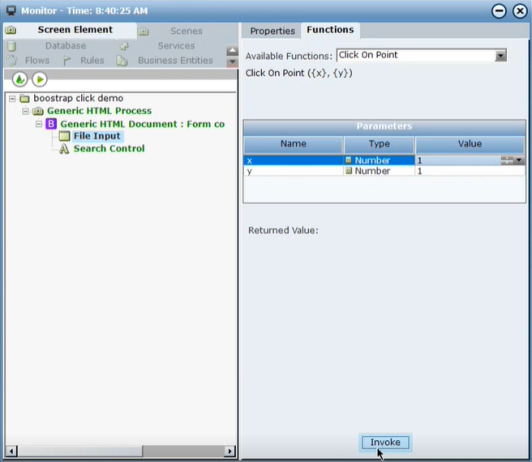The width and height of the screenshot is (532, 462).
Task: Collapse the boostrap click demo tree node
Action: point(12,99)
